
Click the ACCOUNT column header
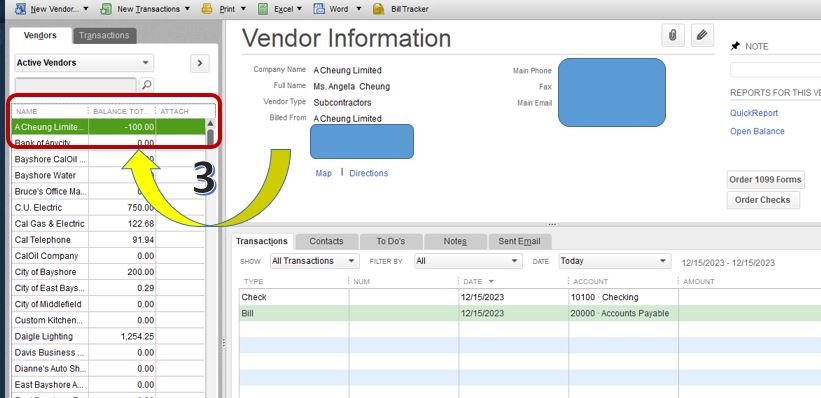click(623, 282)
